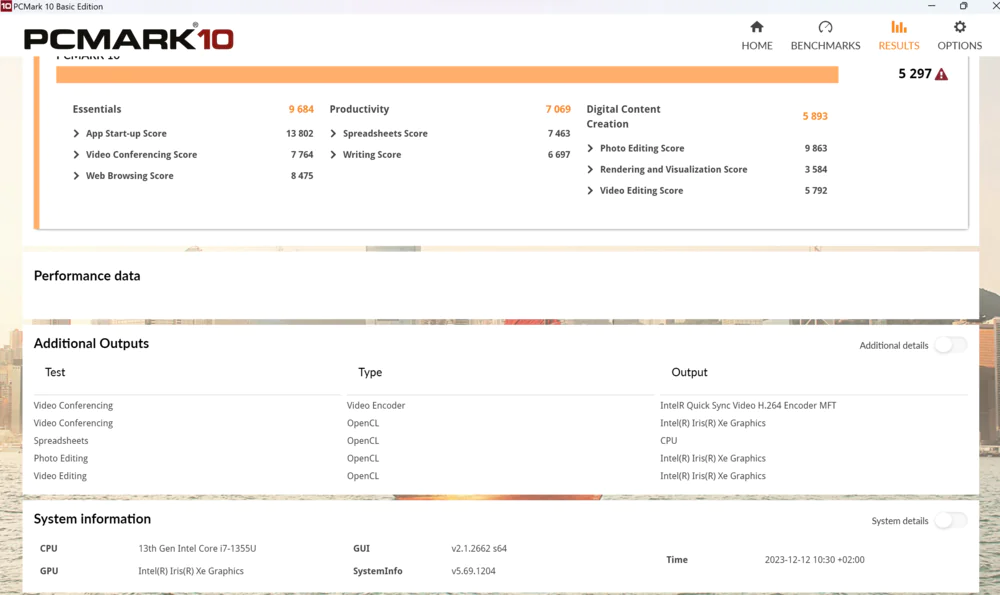Click the Writing value 6 697
1000x595 pixels.
click(x=559, y=154)
